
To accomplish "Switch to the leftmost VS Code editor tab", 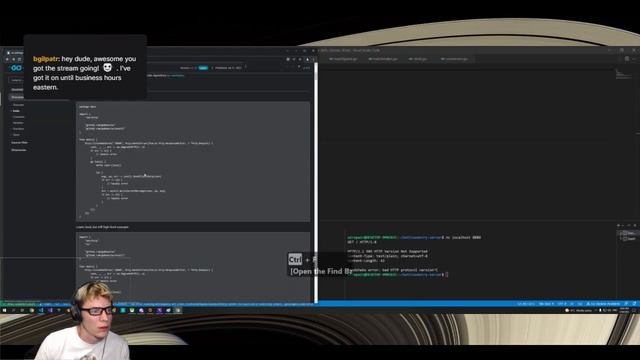I will click(343, 59).
